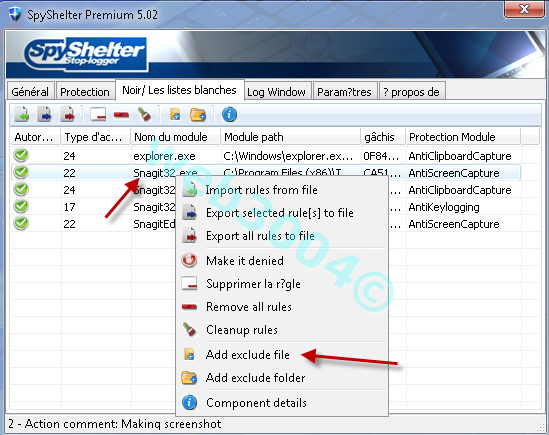Click Add exclude folder toolbar icon
Image resolution: width=549 pixels, height=435 pixels.
click(x=198, y=115)
